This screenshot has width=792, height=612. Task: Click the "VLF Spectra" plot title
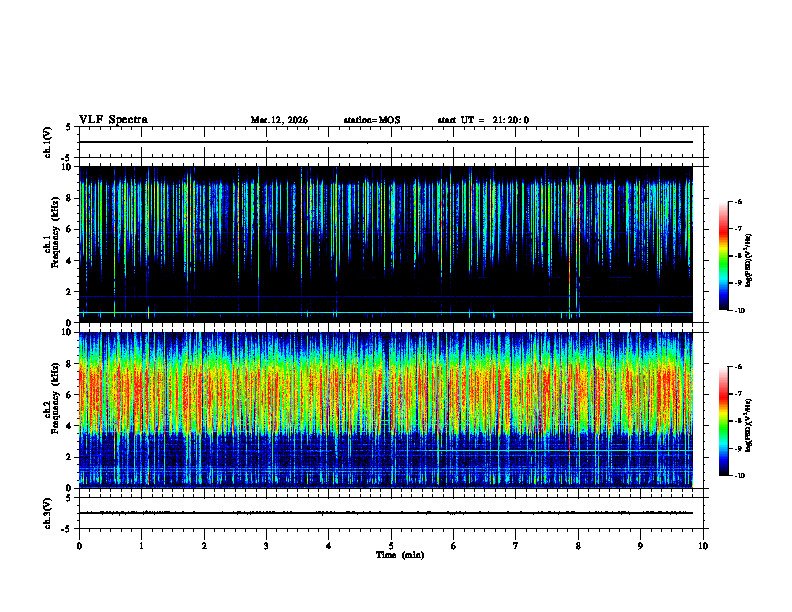pyautogui.click(x=113, y=120)
